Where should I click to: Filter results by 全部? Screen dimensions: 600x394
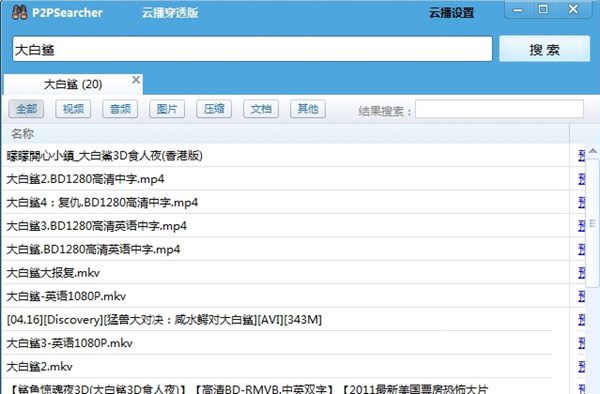point(26,109)
